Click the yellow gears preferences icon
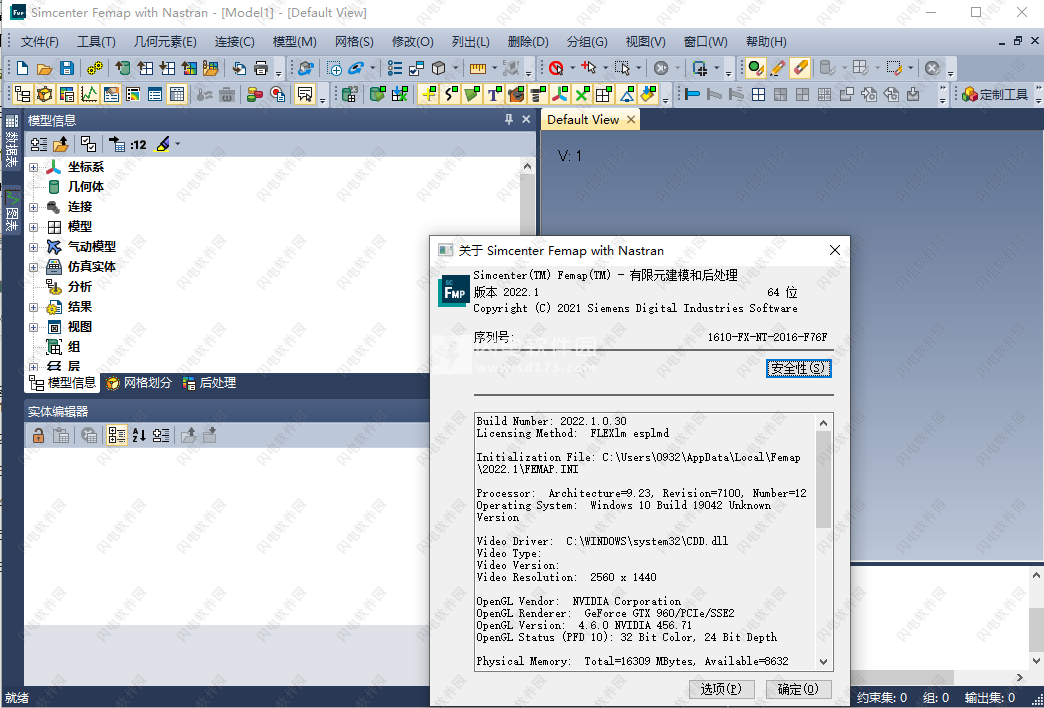1044x708 pixels. point(95,68)
